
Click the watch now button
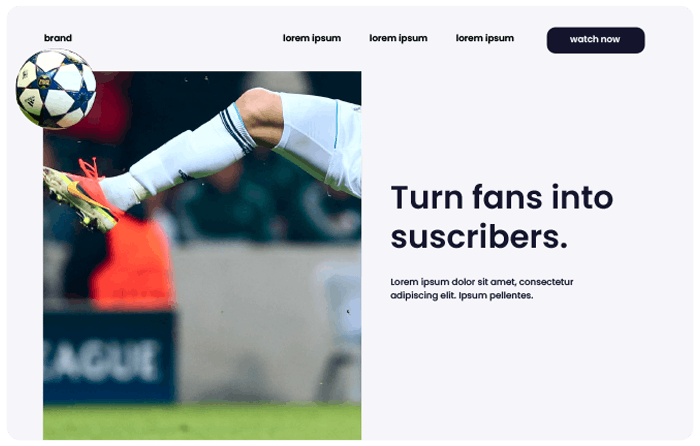[596, 40]
